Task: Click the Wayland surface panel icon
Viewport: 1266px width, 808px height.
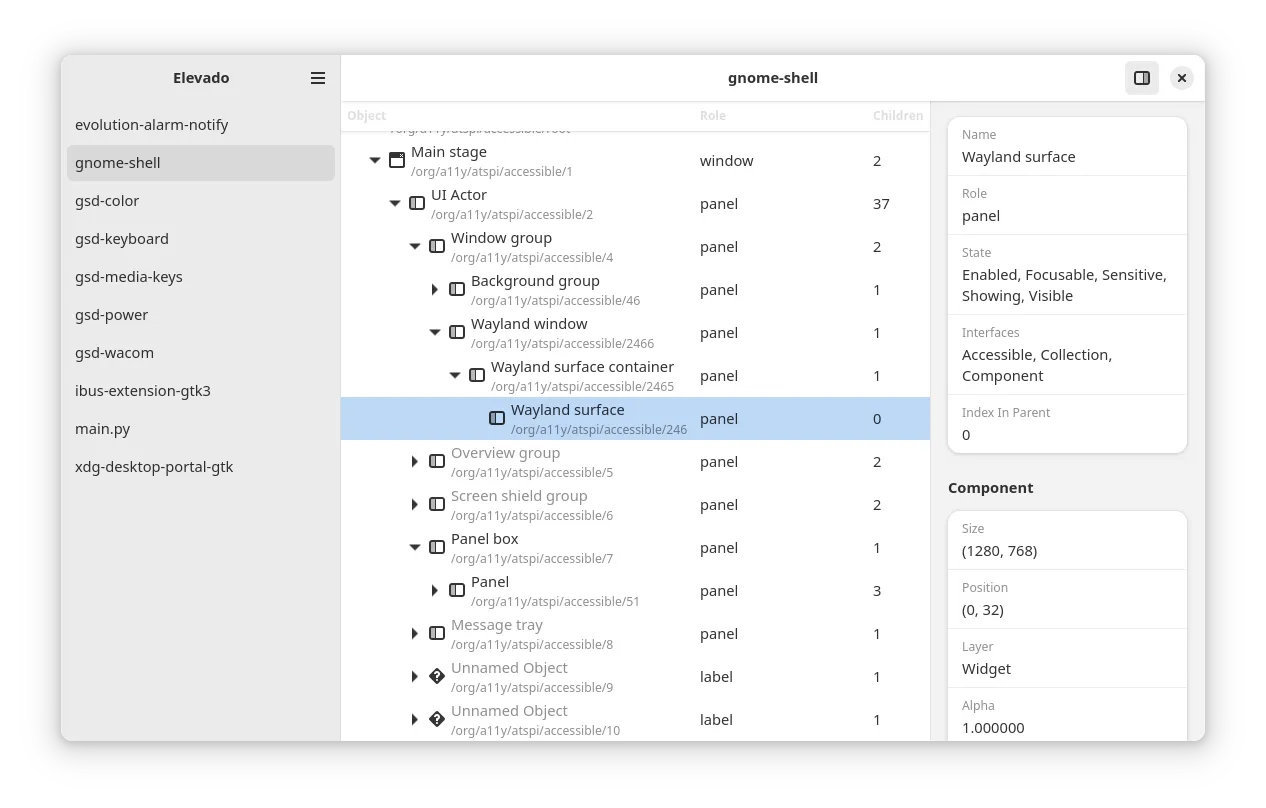Action: (497, 418)
